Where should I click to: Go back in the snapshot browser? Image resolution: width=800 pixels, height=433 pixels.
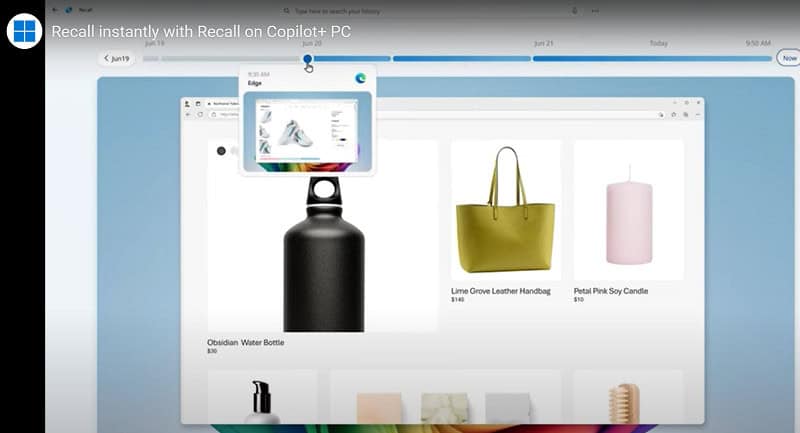tap(188, 114)
